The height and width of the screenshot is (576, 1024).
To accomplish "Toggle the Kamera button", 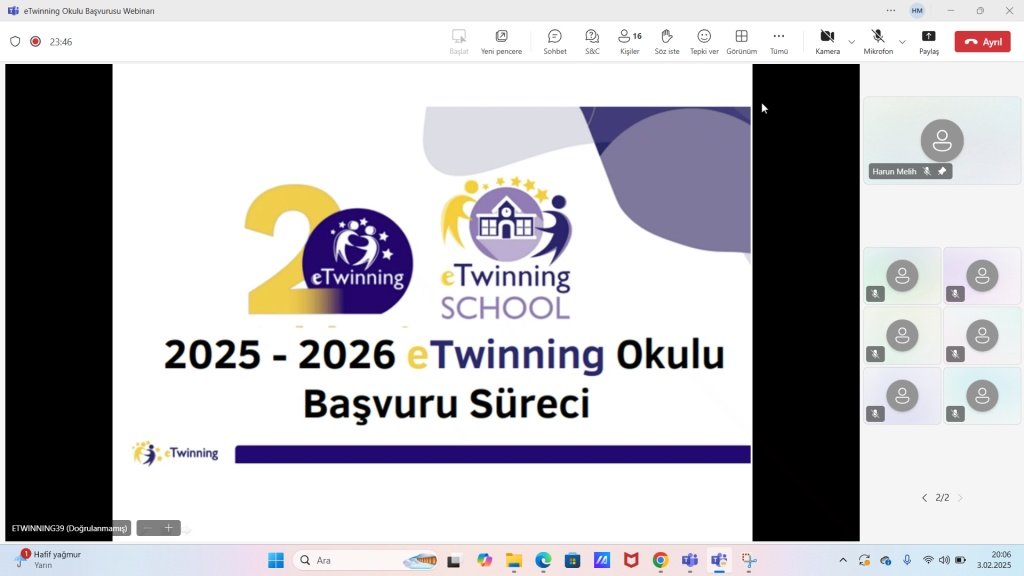I will [827, 42].
